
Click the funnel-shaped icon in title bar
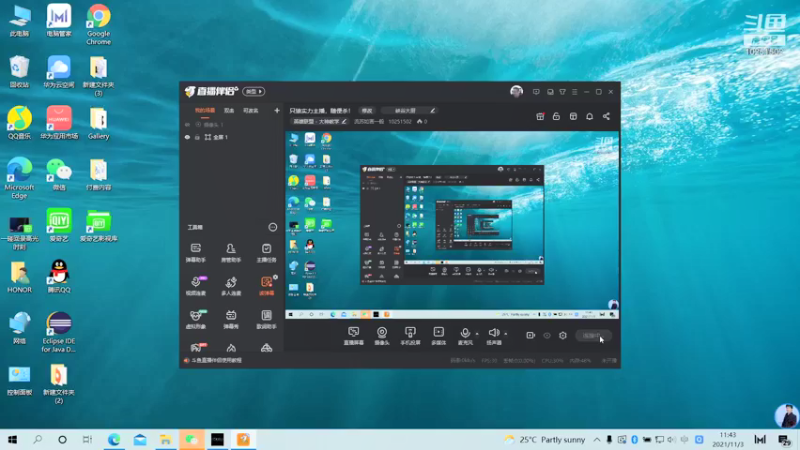coord(562,92)
